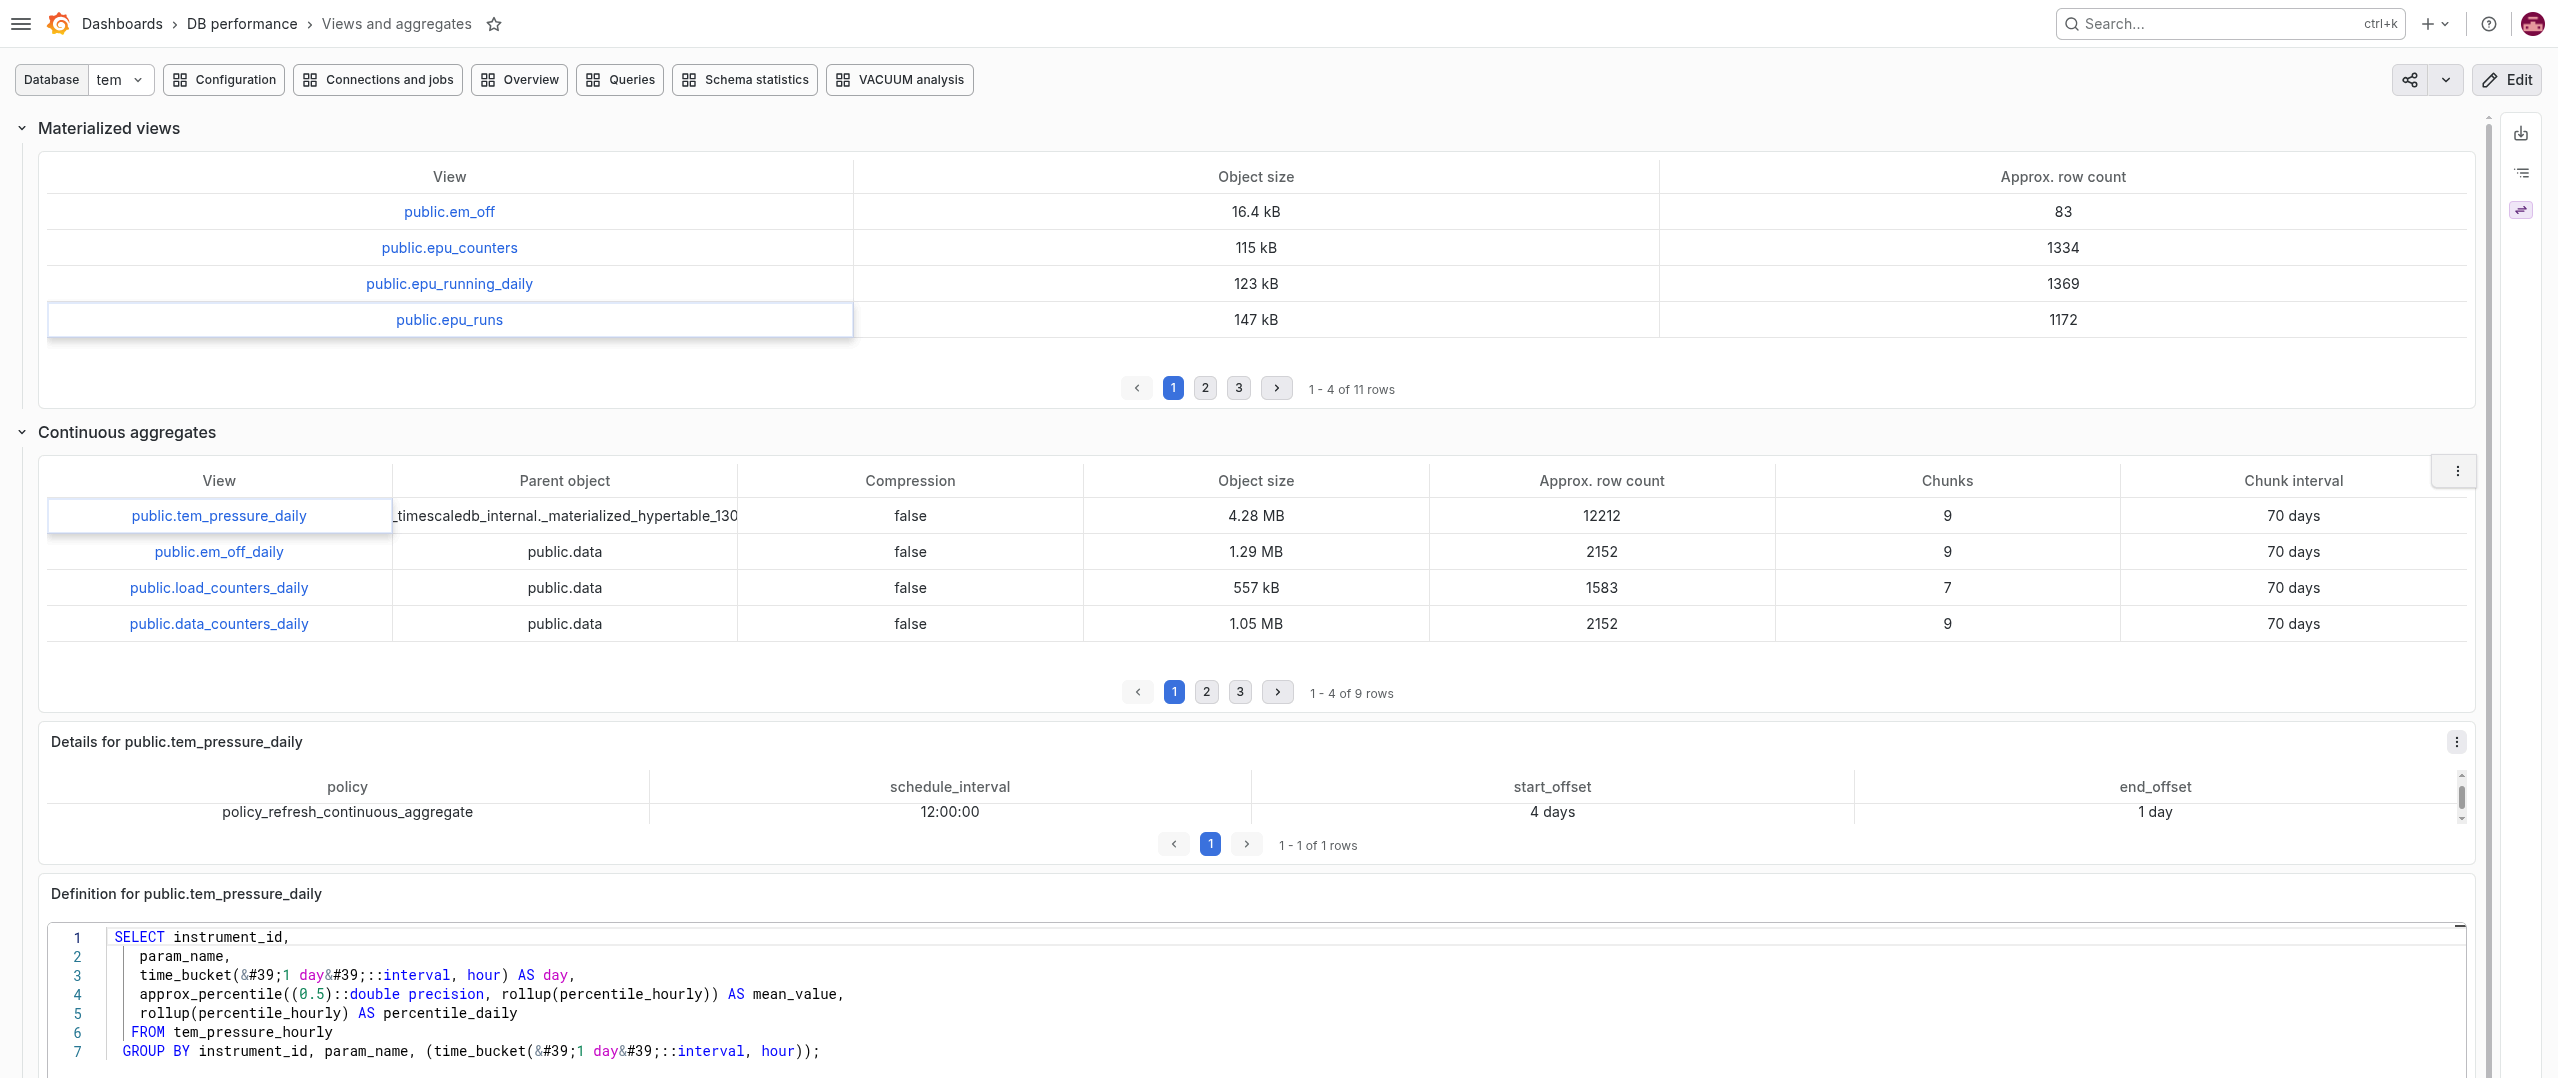The width and height of the screenshot is (2558, 1078).
Task: Click the export download icon in sidebar
Action: pos(2521,134)
